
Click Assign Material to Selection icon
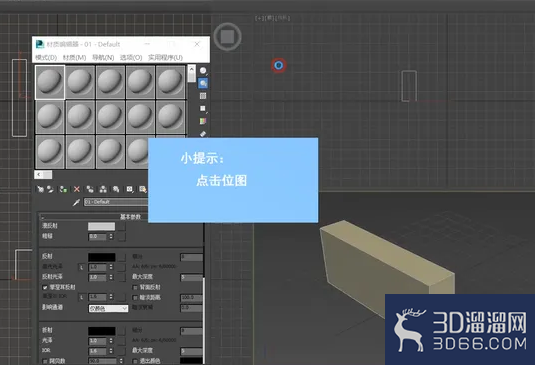63,189
